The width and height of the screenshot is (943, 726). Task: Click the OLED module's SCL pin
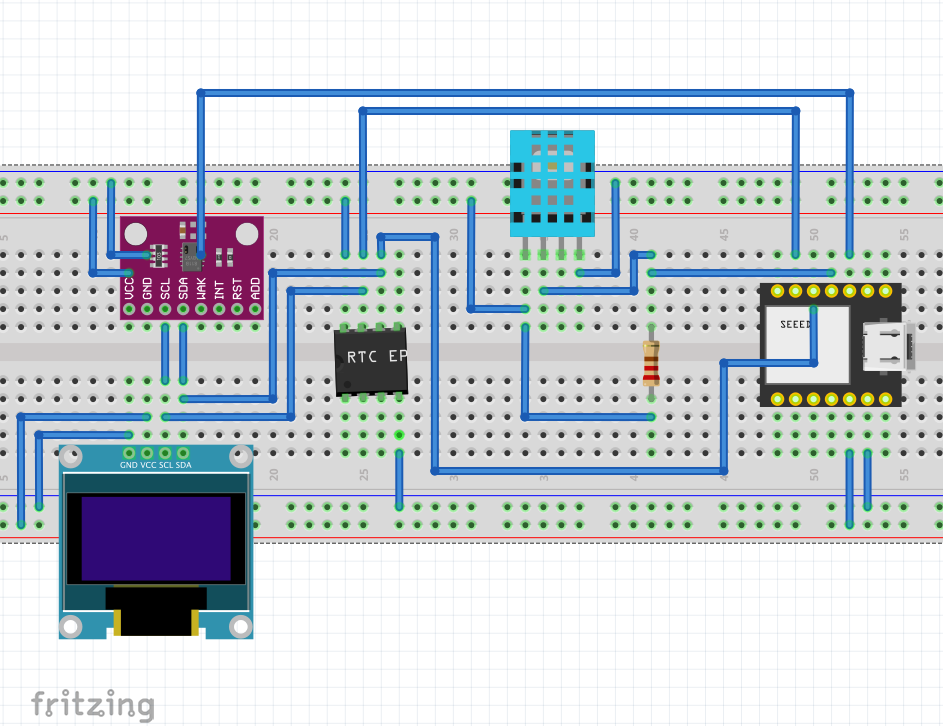pos(165,454)
